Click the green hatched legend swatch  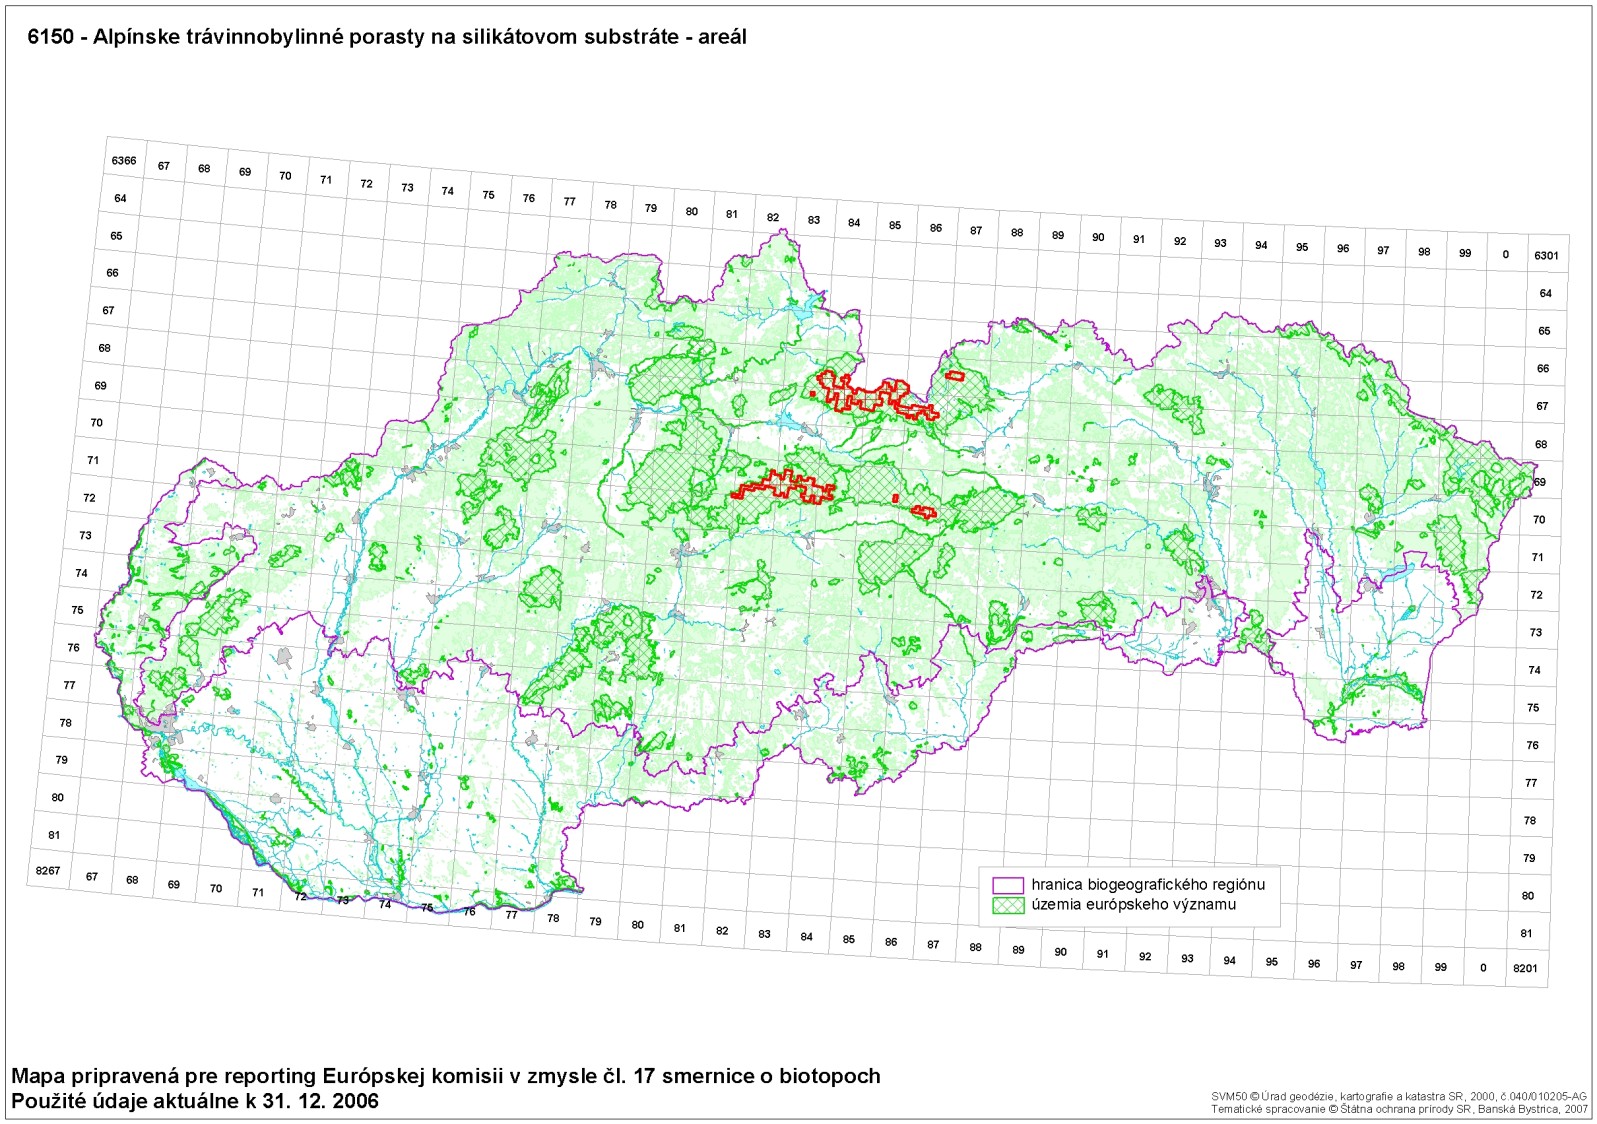[x=1008, y=905]
